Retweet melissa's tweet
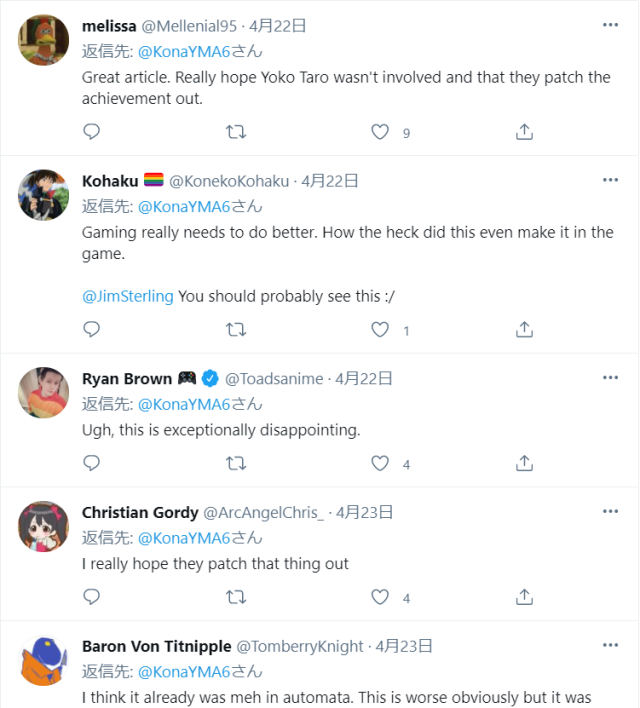640x708 pixels. [x=236, y=131]
